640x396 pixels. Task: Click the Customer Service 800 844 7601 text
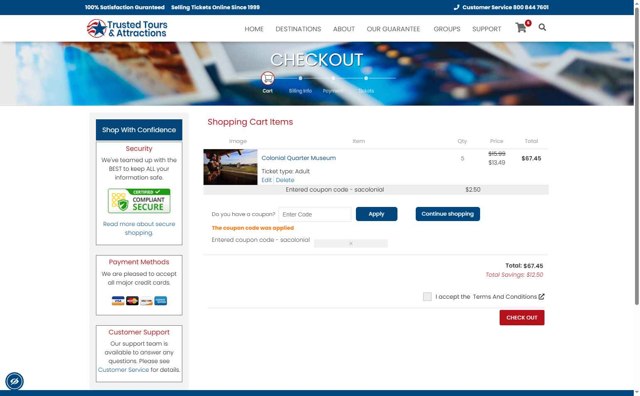505,7
